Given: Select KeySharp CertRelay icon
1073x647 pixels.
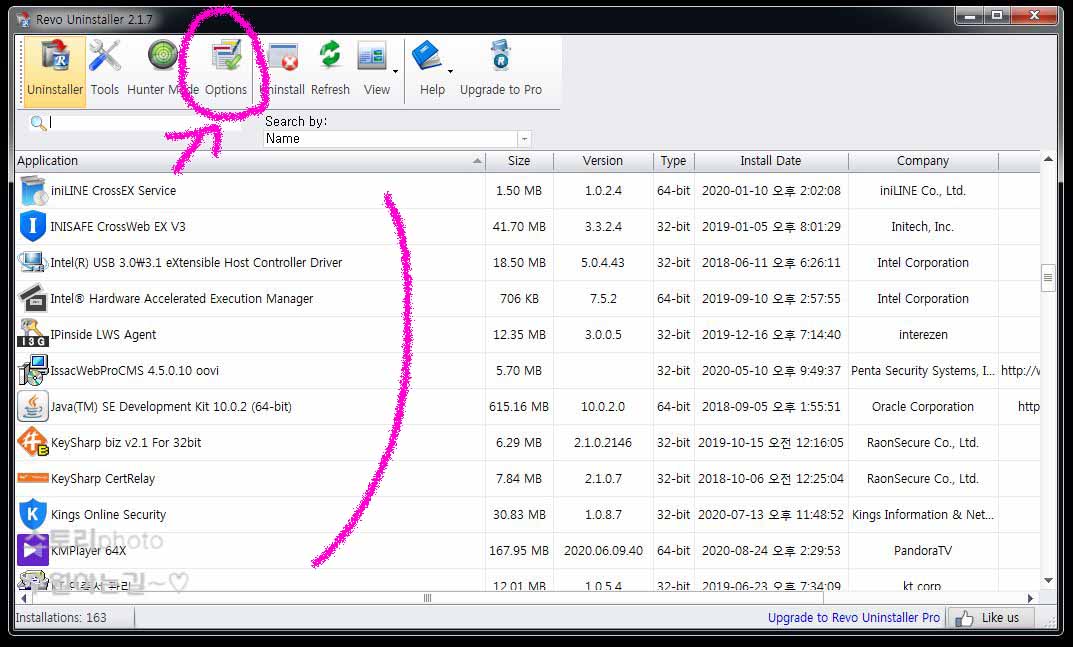Looking at the screenshot, I should pyautogui.click(x=32, y=477).
